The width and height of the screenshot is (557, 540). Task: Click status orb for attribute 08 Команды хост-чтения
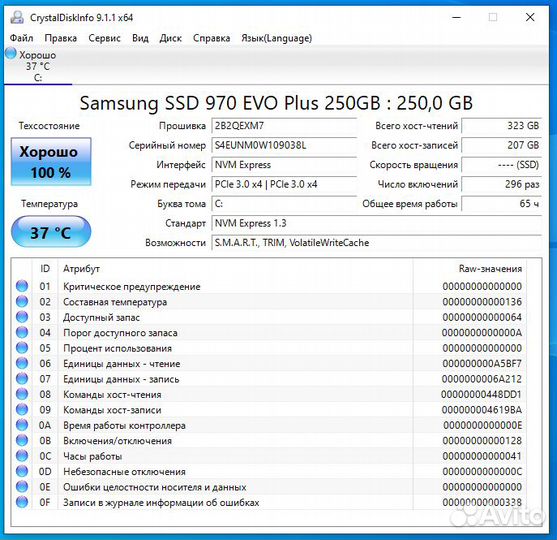(x=22, y=394)
